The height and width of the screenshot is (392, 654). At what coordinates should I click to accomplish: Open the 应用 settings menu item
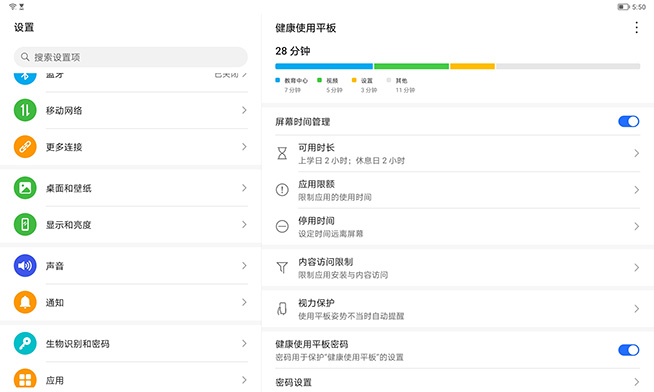click(x=131, y=380)
